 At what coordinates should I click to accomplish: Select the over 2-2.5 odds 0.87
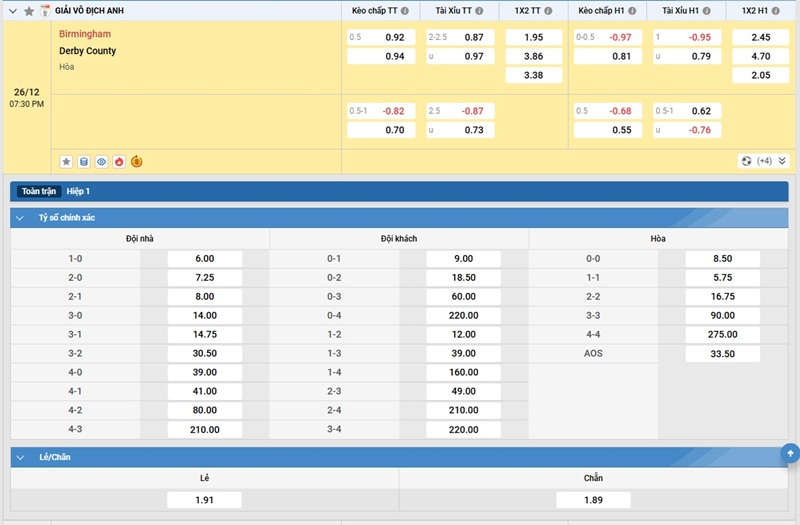point(460,37)
